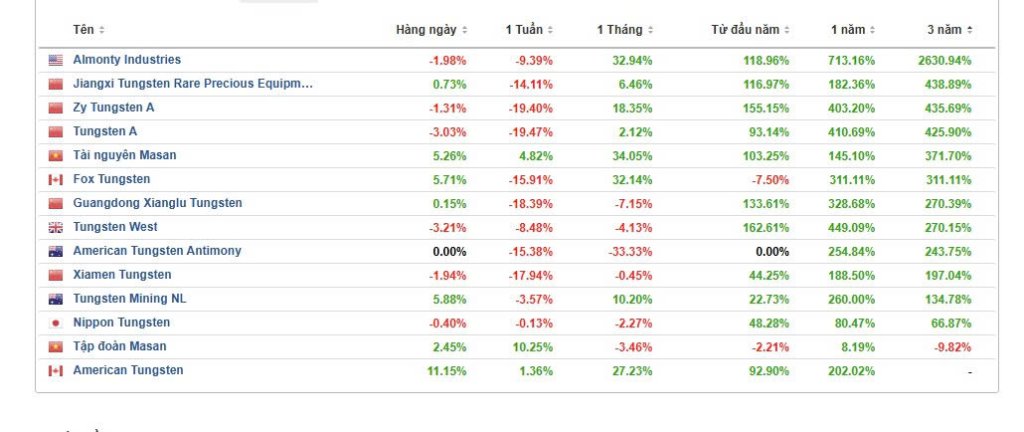The image size is (1024, 432).
Task: Click the Canadian flag next to Fox Tungsten
Action: [x=56, y=180]
